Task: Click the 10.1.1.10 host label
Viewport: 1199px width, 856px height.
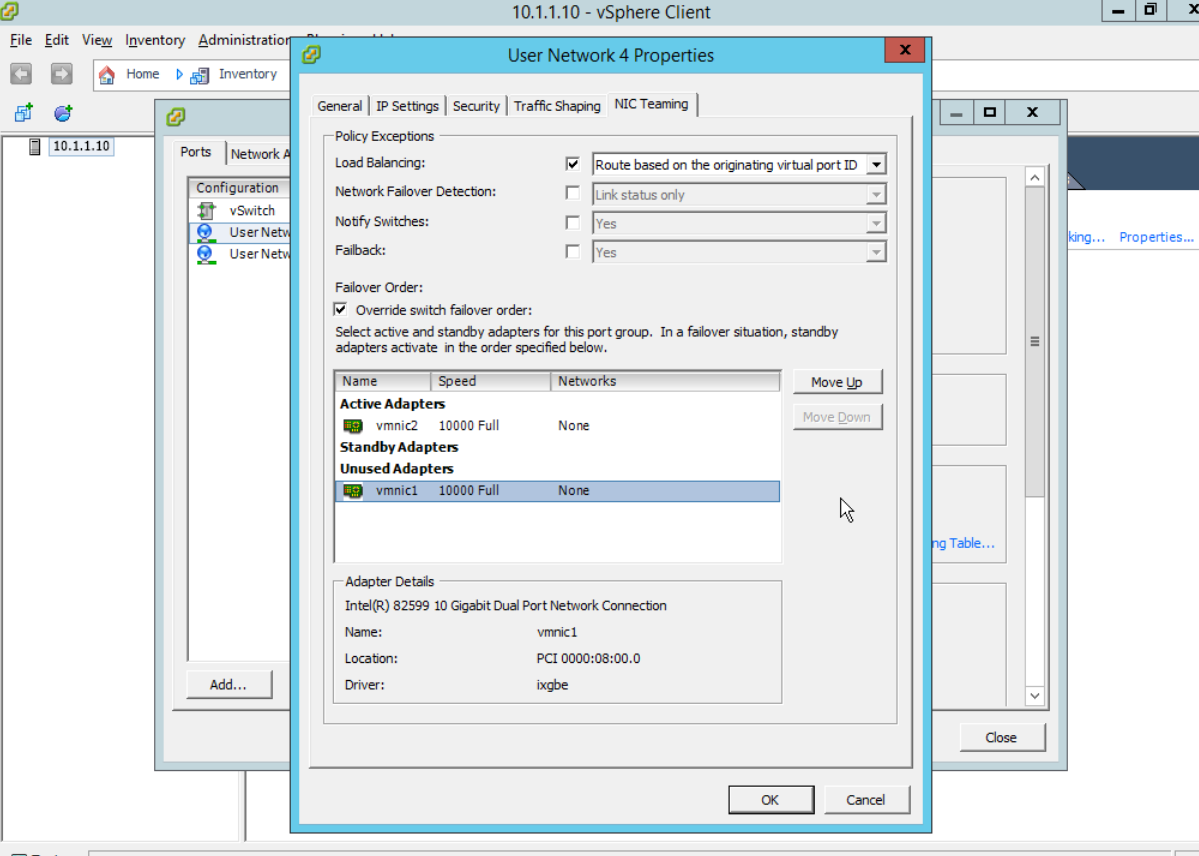Action: point(81,146)
